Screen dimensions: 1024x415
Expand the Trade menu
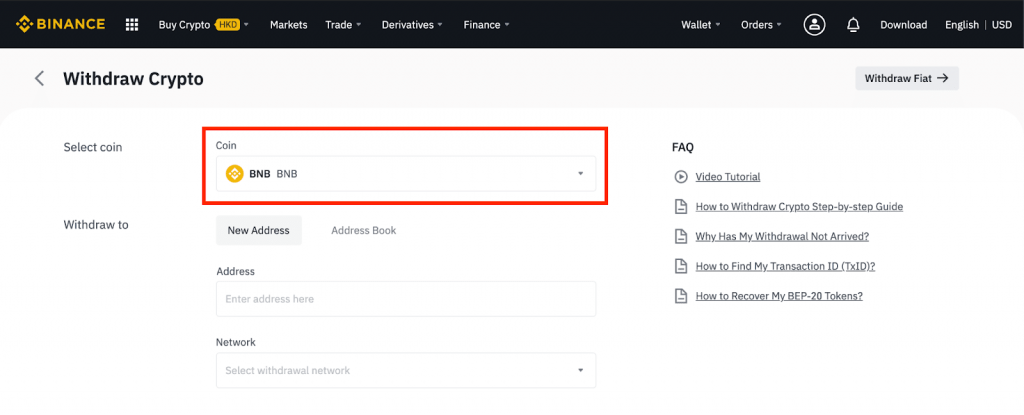[x=343, y=25]
